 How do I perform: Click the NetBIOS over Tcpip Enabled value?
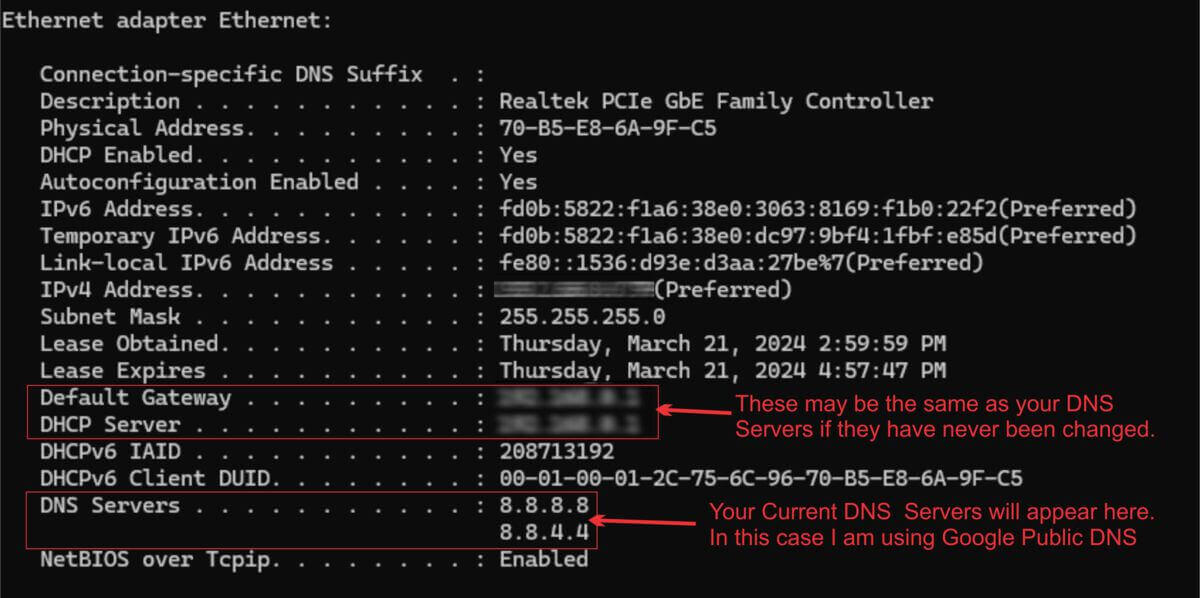[544, 559]
